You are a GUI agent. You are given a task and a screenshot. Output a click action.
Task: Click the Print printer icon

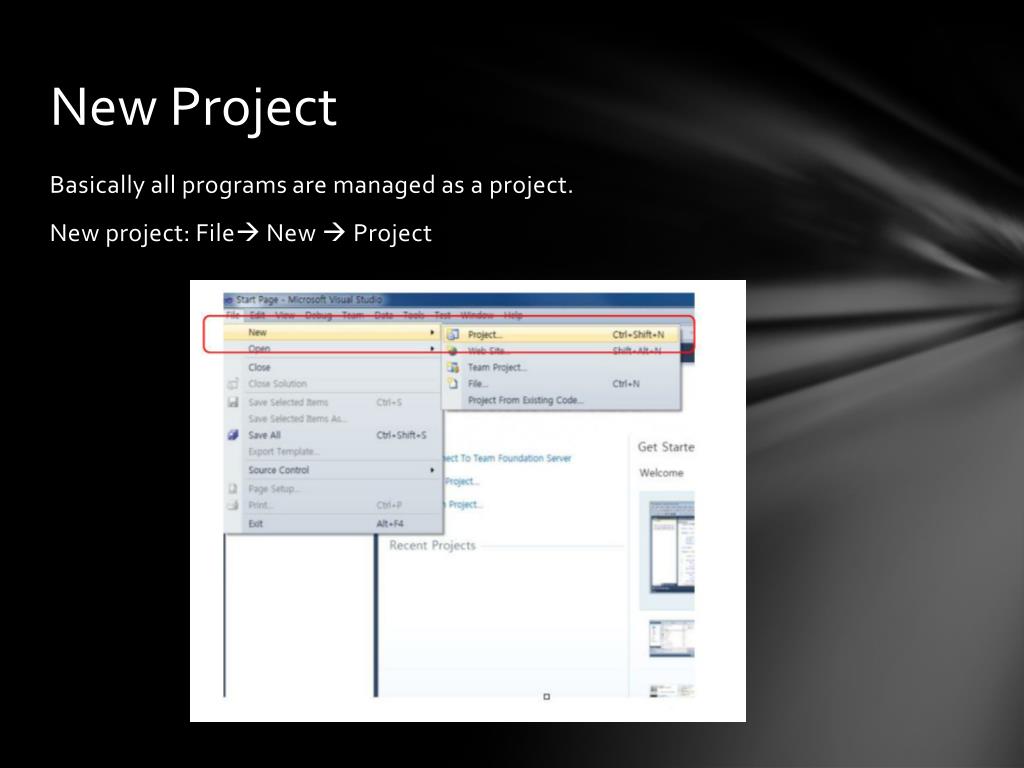pyautogui.click(x=232, y=505)
